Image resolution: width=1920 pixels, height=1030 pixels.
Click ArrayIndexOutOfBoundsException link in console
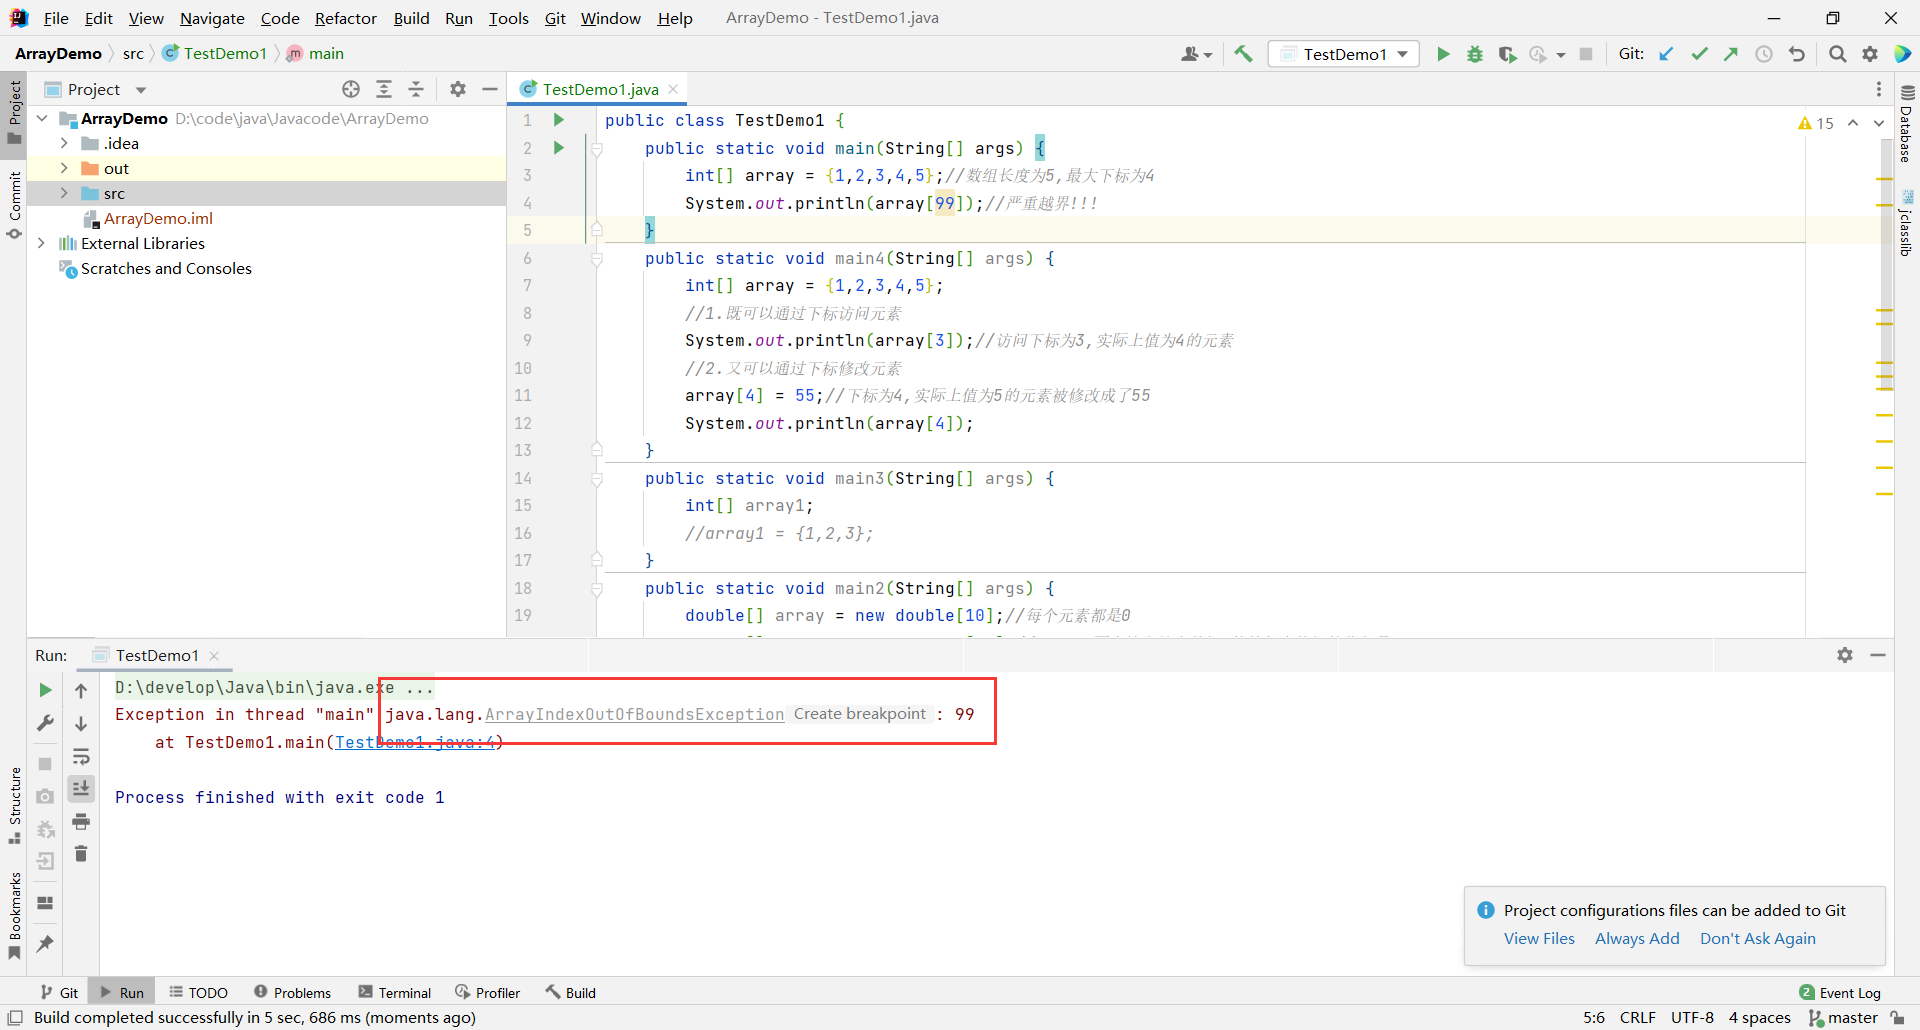tap(634, 714)
